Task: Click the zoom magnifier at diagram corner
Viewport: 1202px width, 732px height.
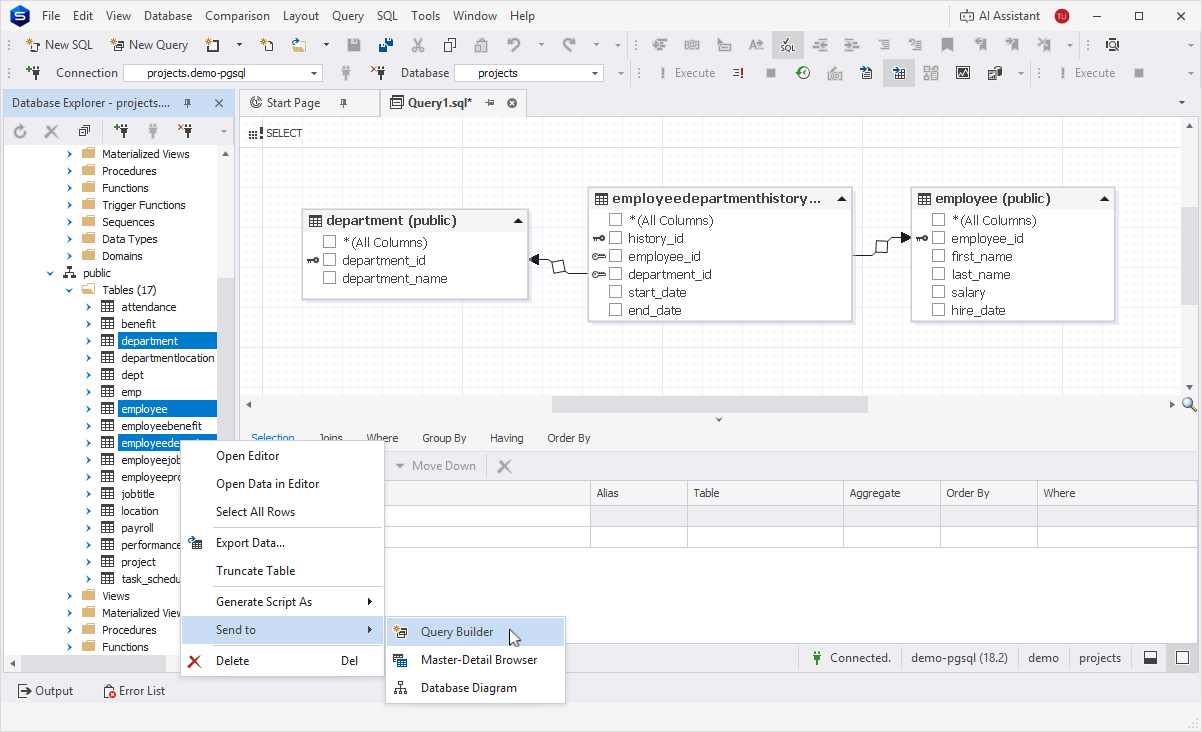Action: click(x=1189, y=404)
